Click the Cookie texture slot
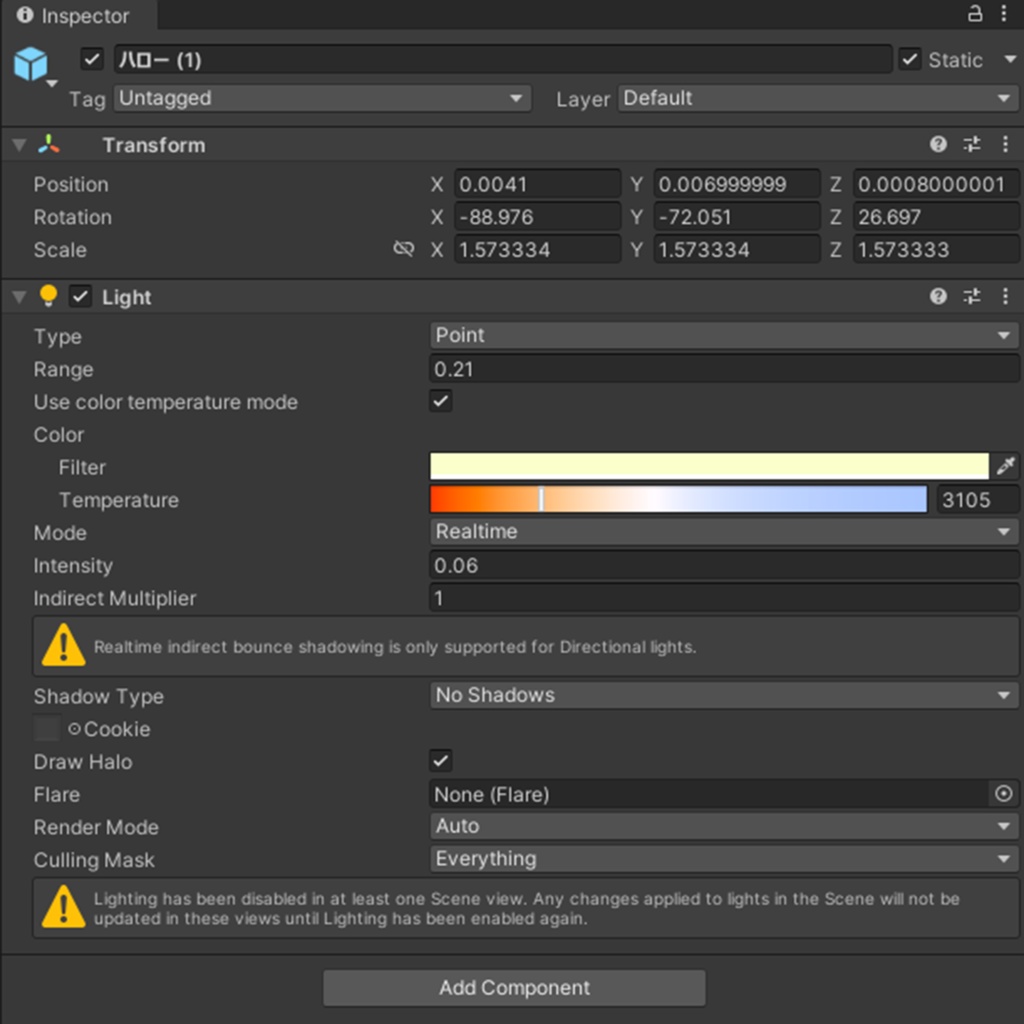This screenshot has height=1024, width=1024. [x=47, y=728]
